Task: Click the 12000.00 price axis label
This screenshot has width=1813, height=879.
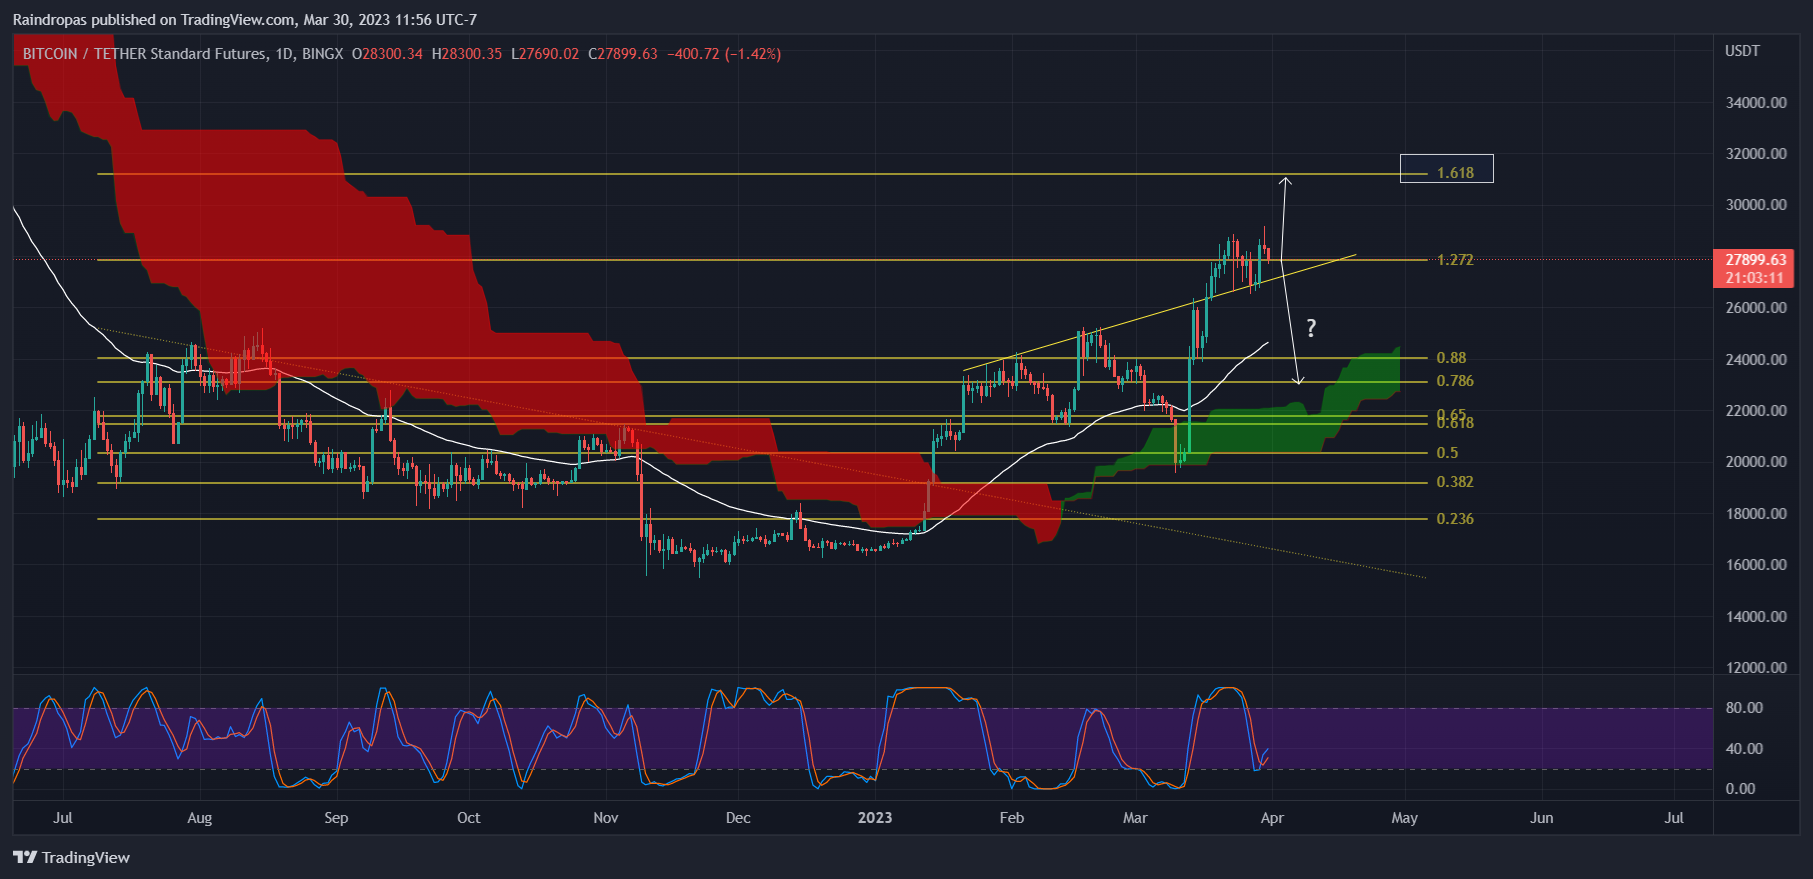Action: [x=1756, y=668]
